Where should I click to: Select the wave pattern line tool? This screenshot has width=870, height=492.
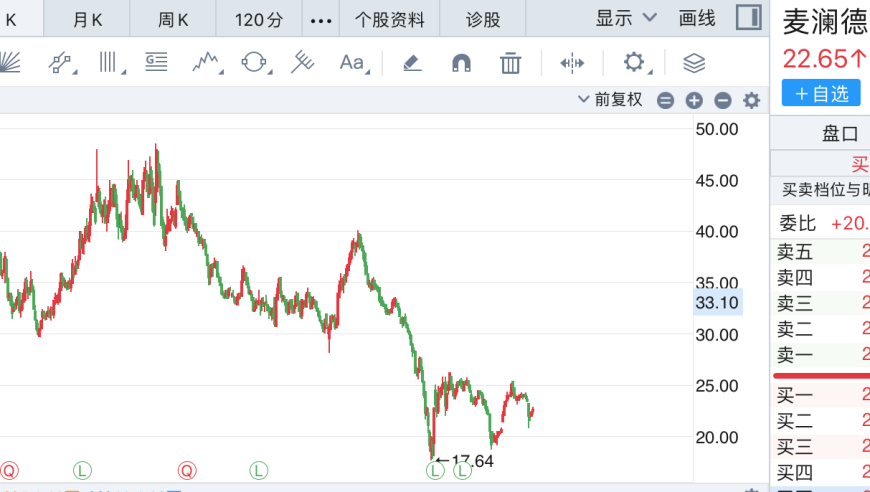[207, 63]
